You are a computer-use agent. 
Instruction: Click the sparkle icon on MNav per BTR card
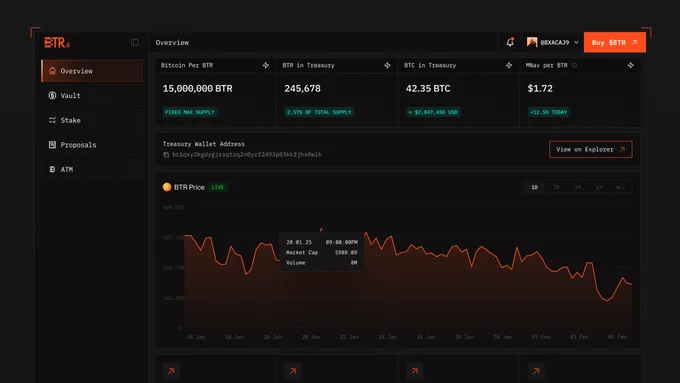tap(631, 65)
